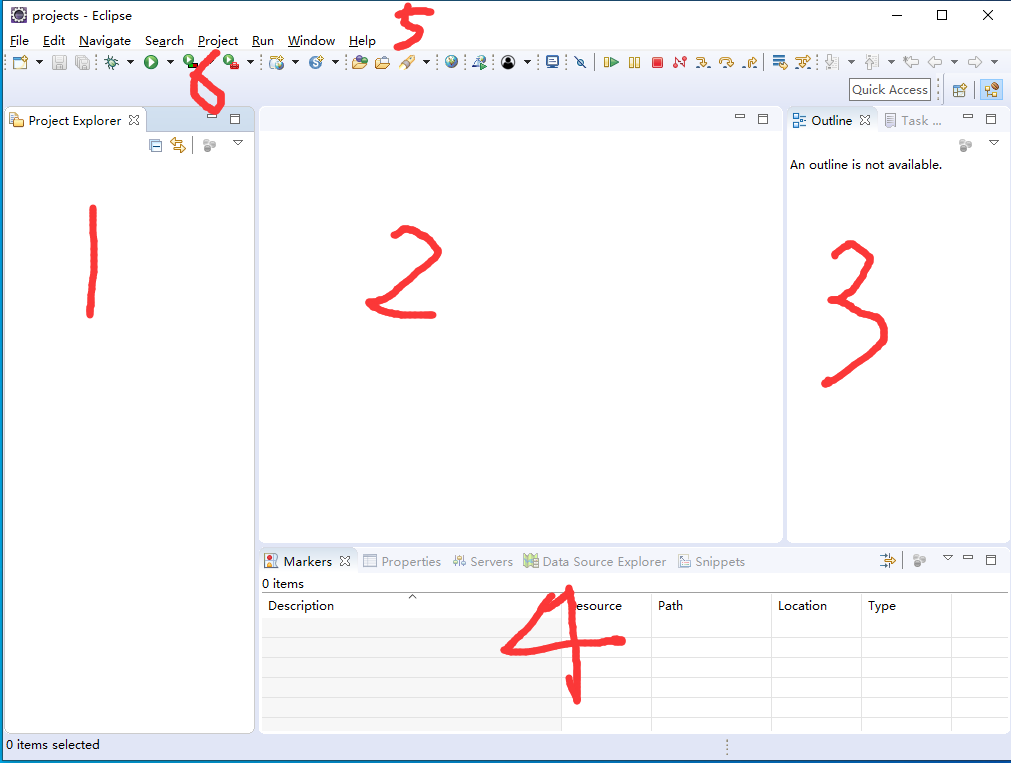
Task: Click the Step Over icon
Action: pyautogui.click(x=726, y=62)
